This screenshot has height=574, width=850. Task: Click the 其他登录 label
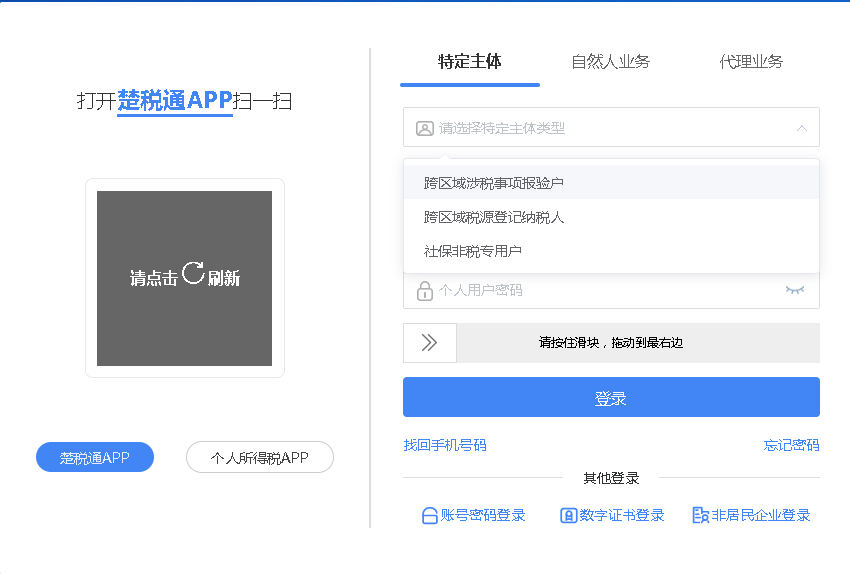point(611,478)
